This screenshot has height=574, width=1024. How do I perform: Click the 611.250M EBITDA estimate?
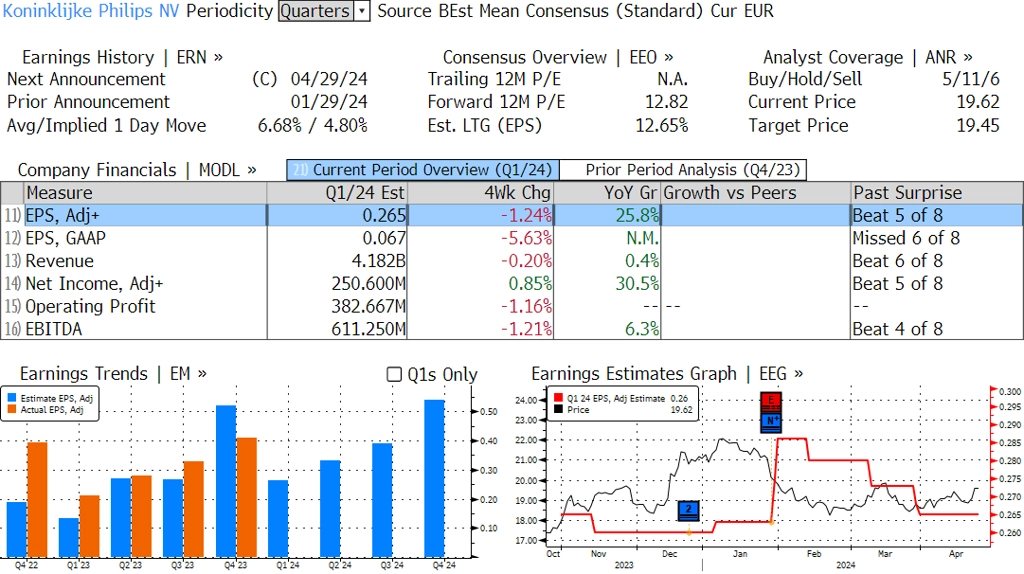point(368,329)
